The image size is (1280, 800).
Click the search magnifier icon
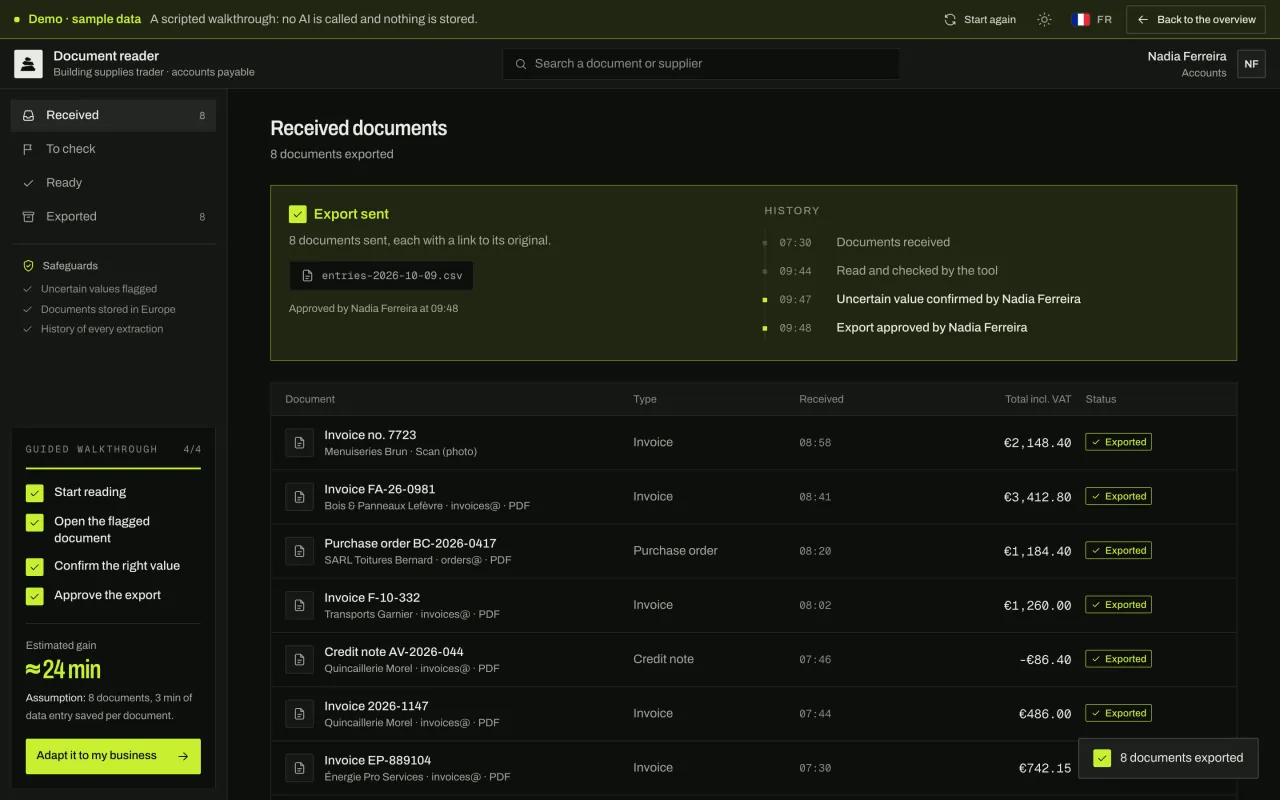[x=521, y=64]
